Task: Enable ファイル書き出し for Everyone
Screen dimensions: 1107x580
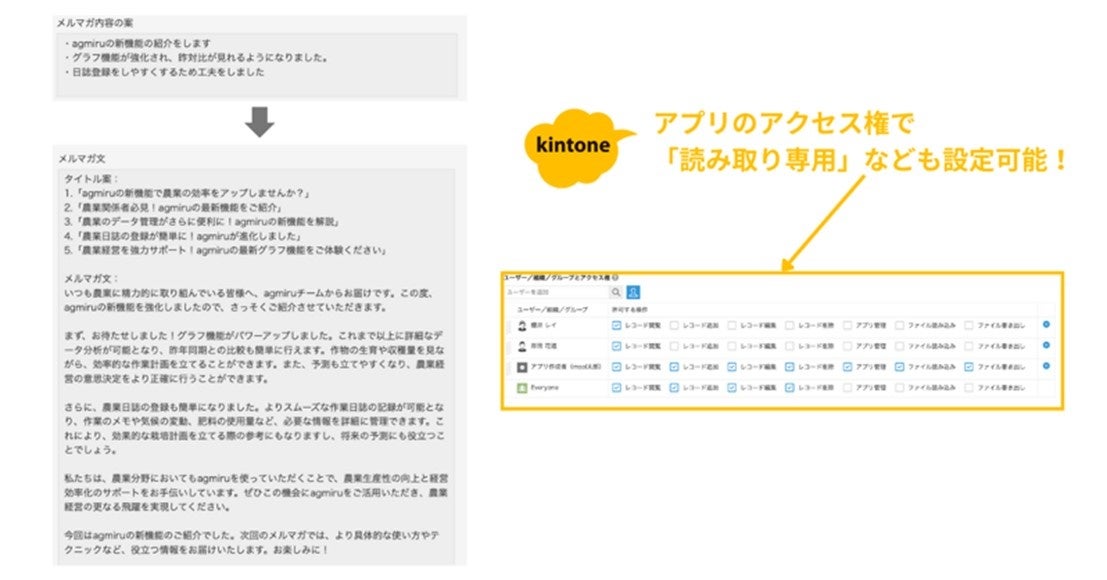Action: 969,387
